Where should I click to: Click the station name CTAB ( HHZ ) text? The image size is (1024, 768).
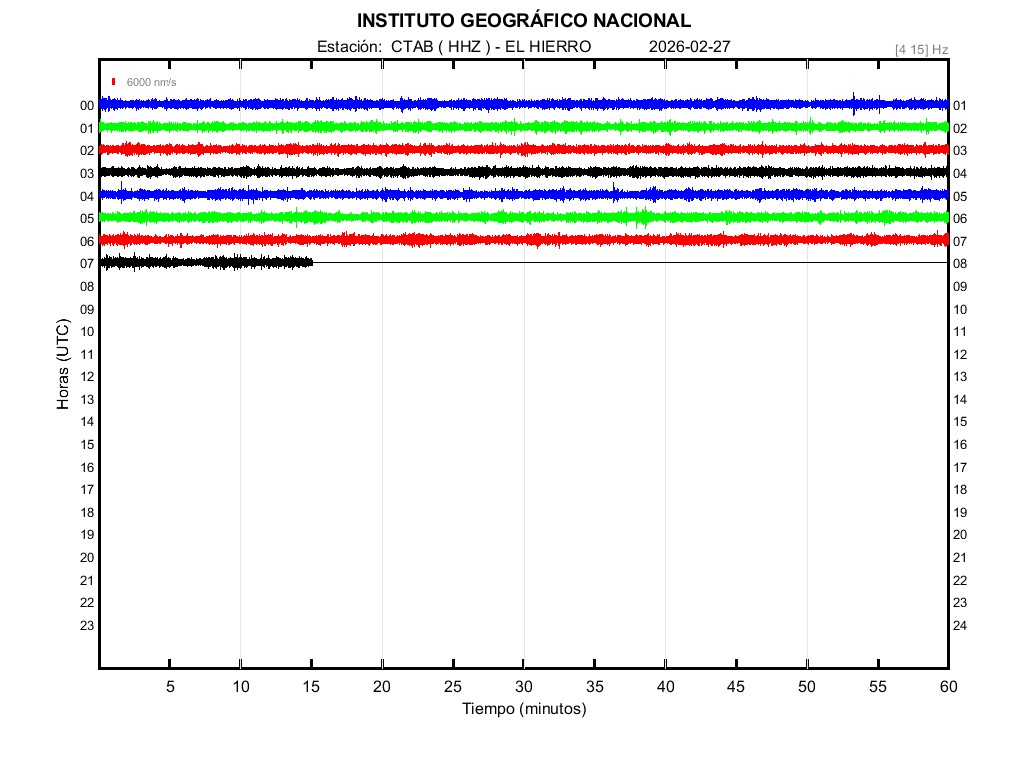pyautogui.click(x=440, y=47)
